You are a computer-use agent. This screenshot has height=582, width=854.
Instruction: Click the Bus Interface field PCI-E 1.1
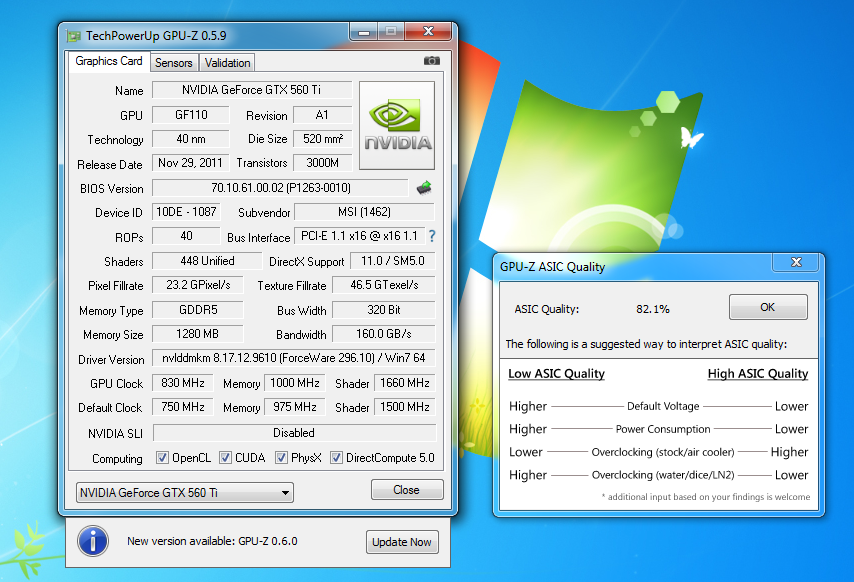pos(359,236)
